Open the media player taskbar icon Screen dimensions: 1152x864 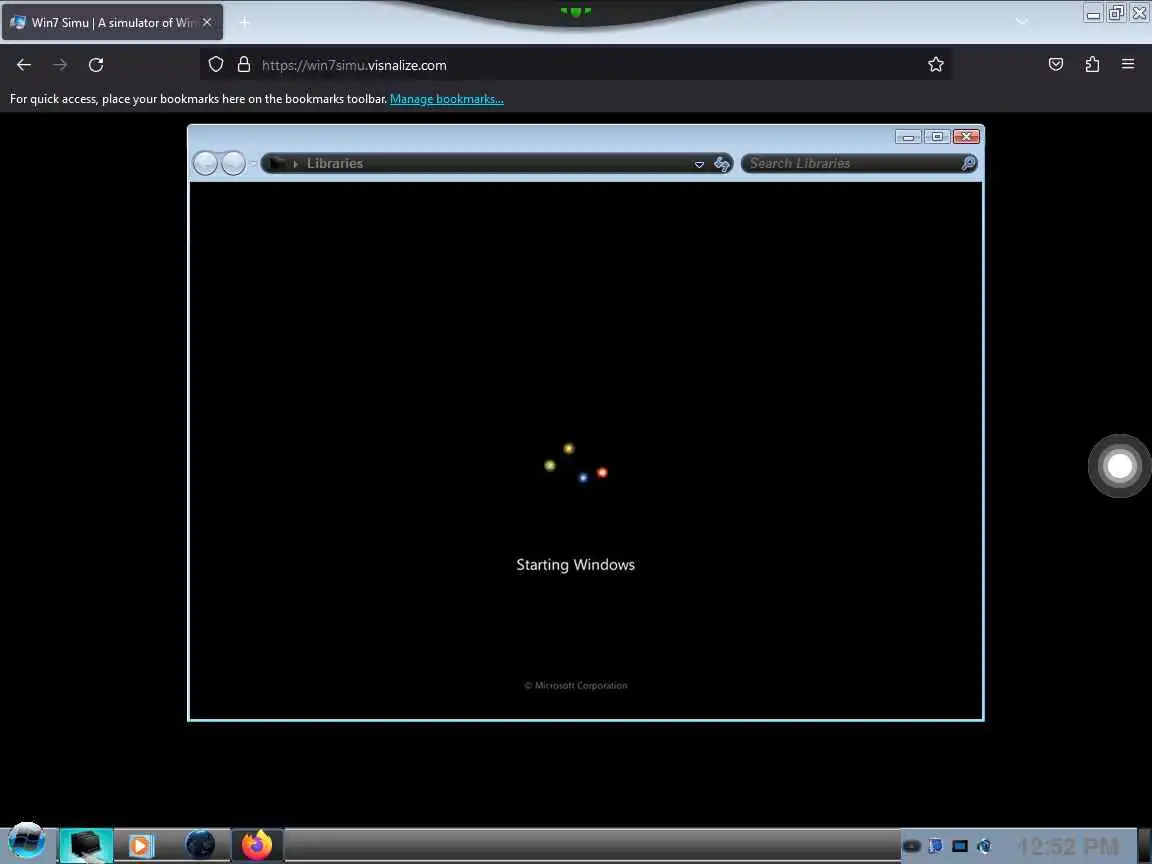(x=141, y=846)
